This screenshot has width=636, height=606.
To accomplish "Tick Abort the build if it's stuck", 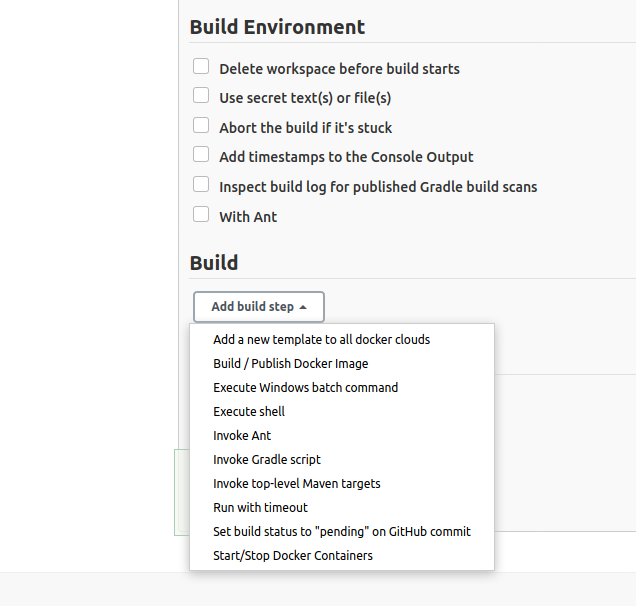I will pos(201,125).
